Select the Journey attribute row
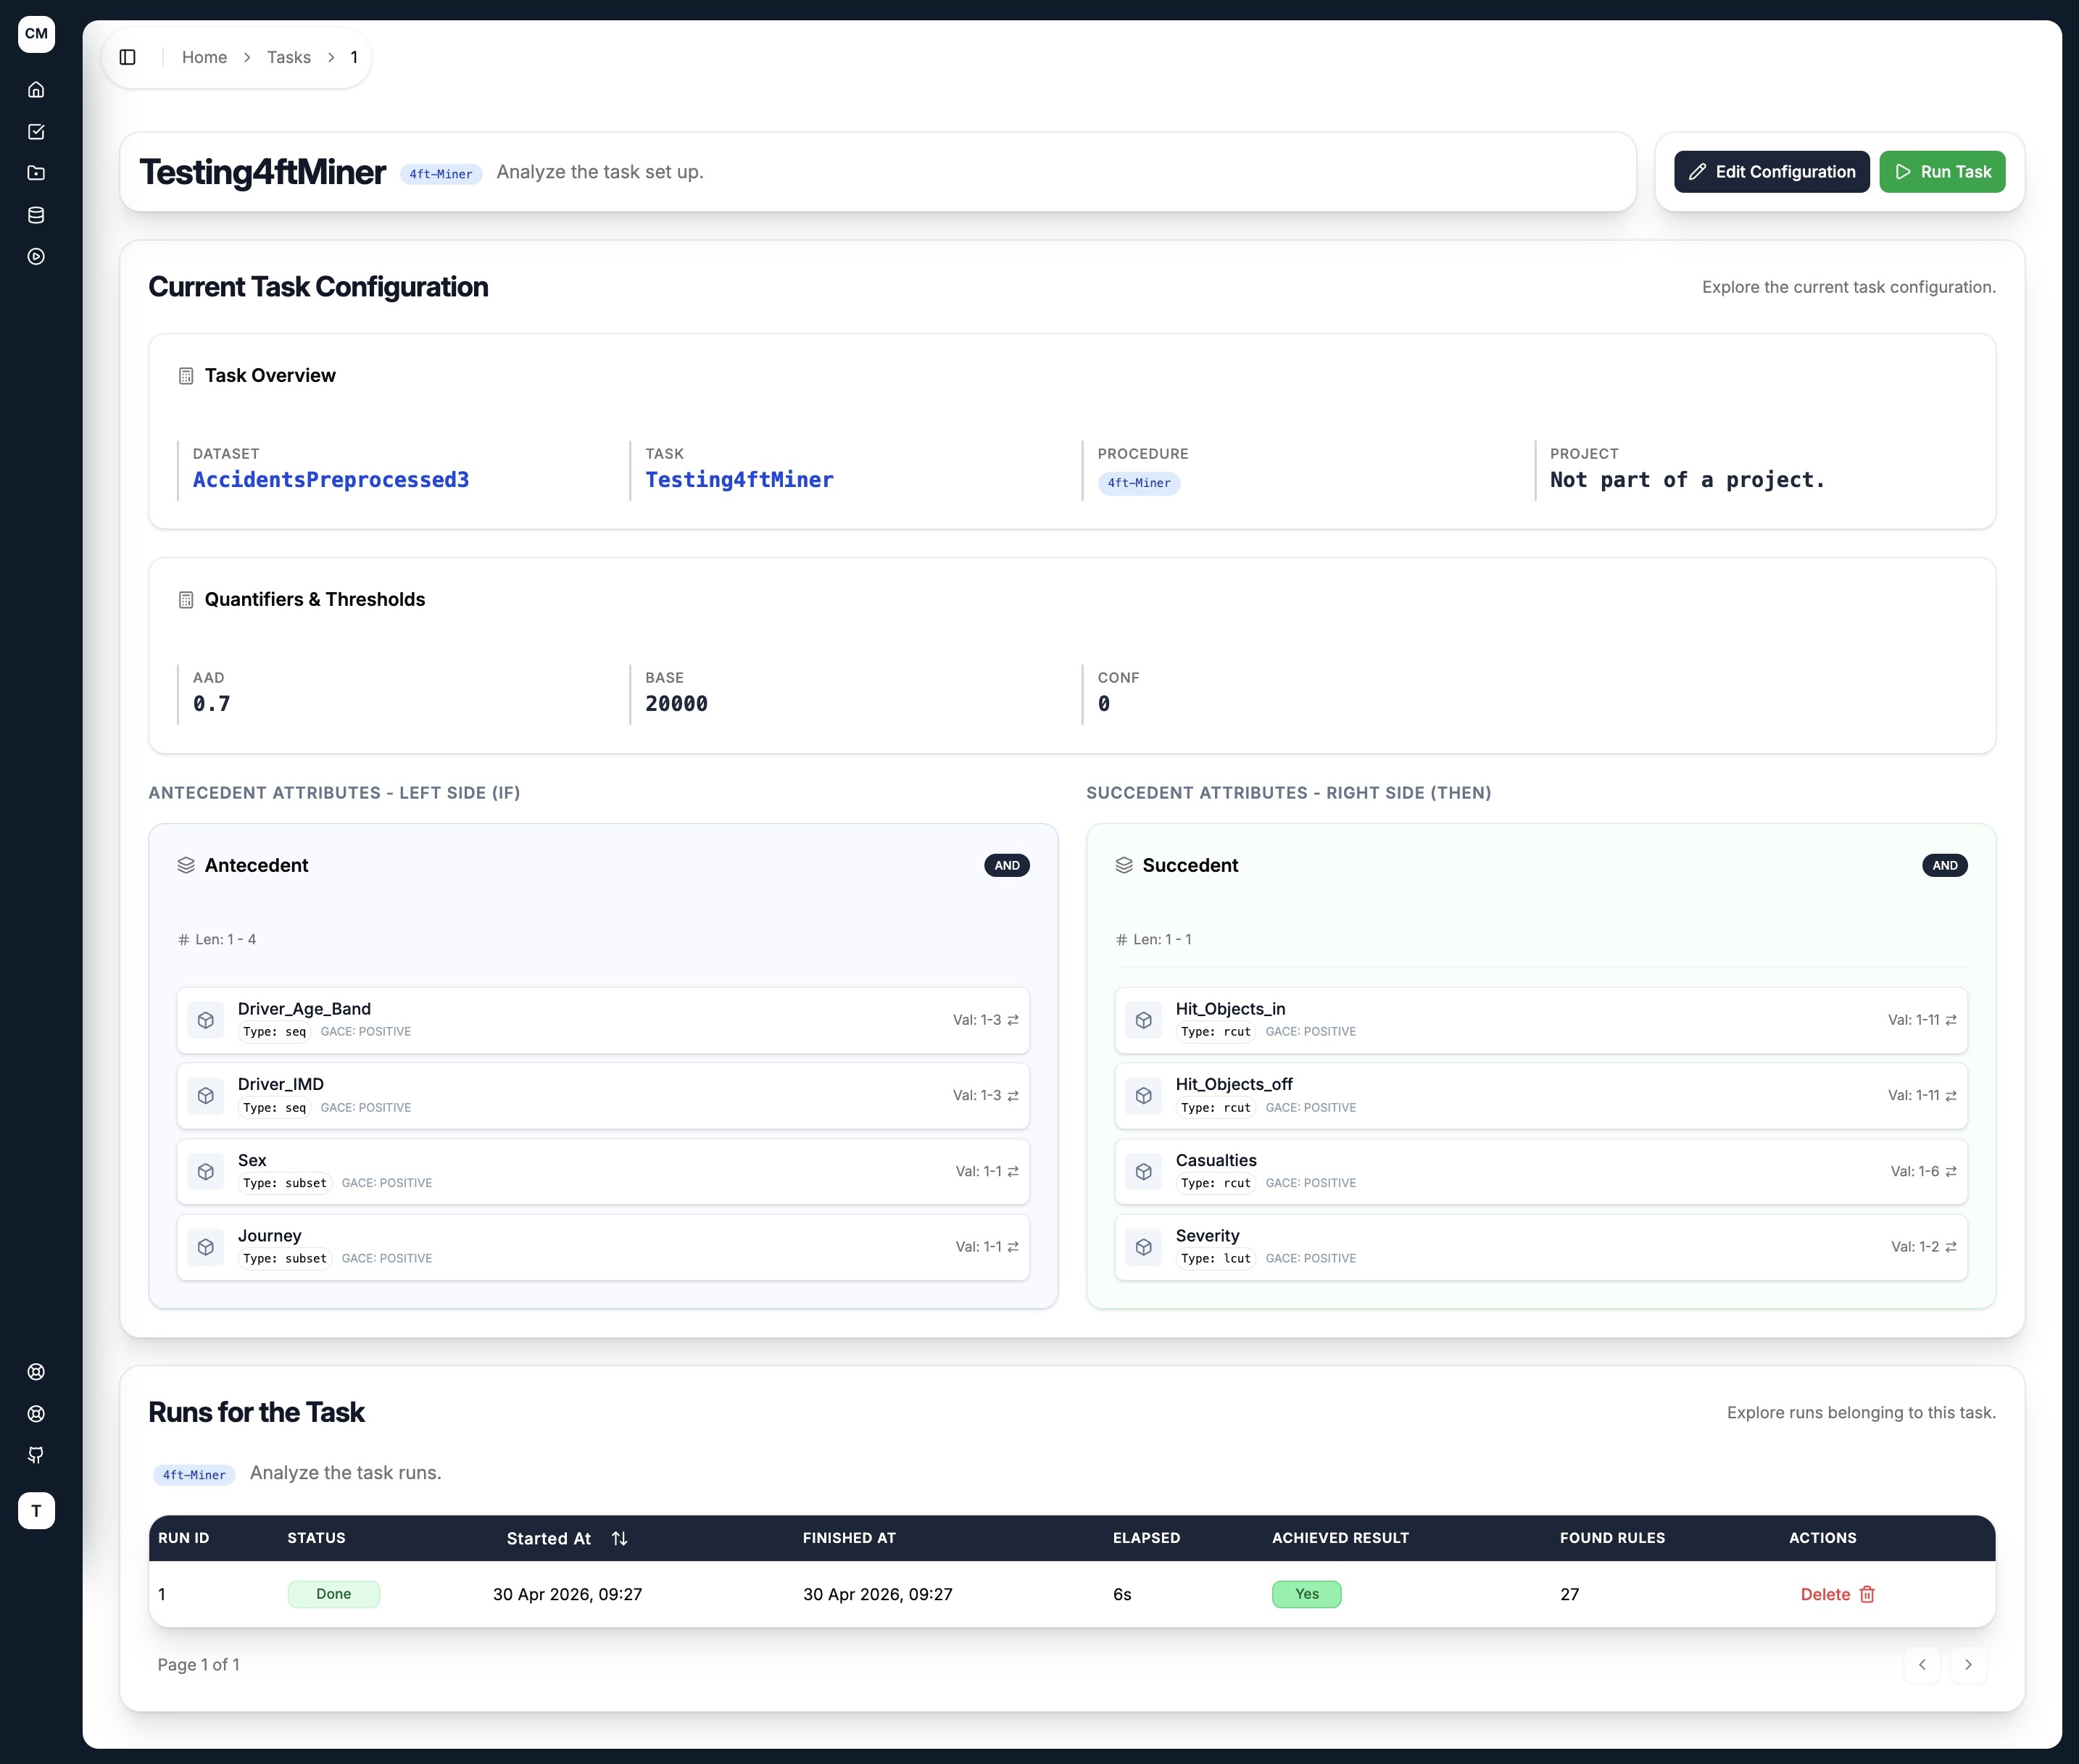 pyautogui.click(x=603, y=1247)
